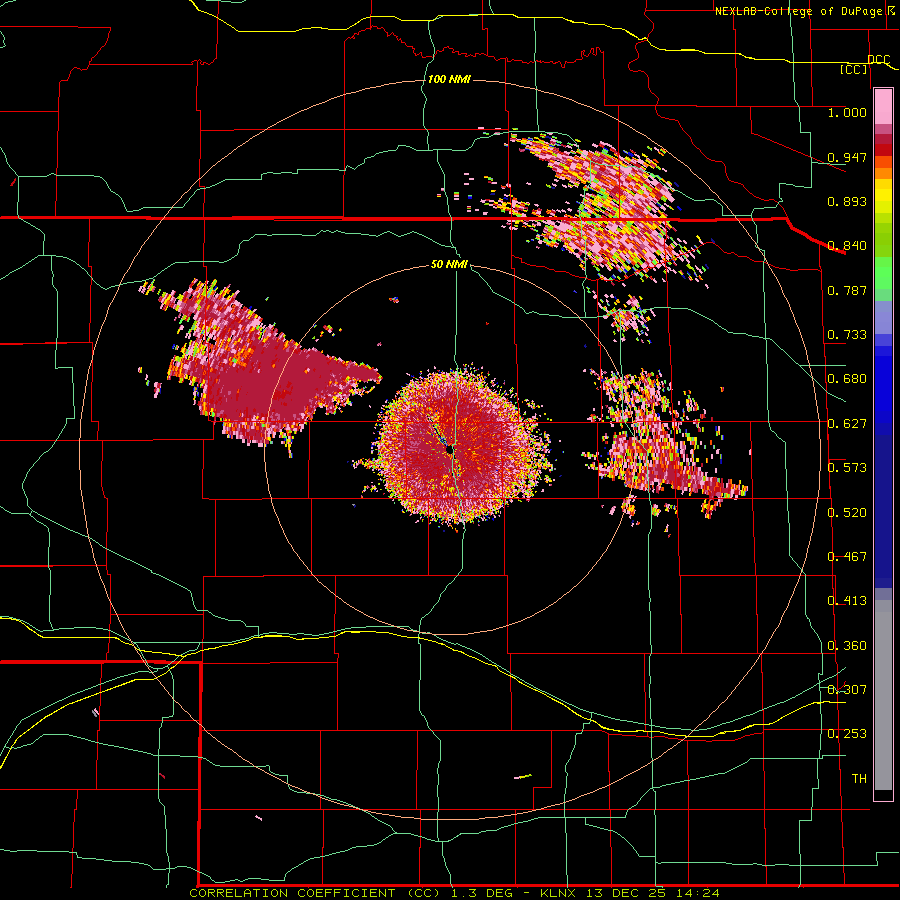The height and width of the screenshot is (900, 900).
Task: Click the 0.413 scale label
Action: pos(847,601)
